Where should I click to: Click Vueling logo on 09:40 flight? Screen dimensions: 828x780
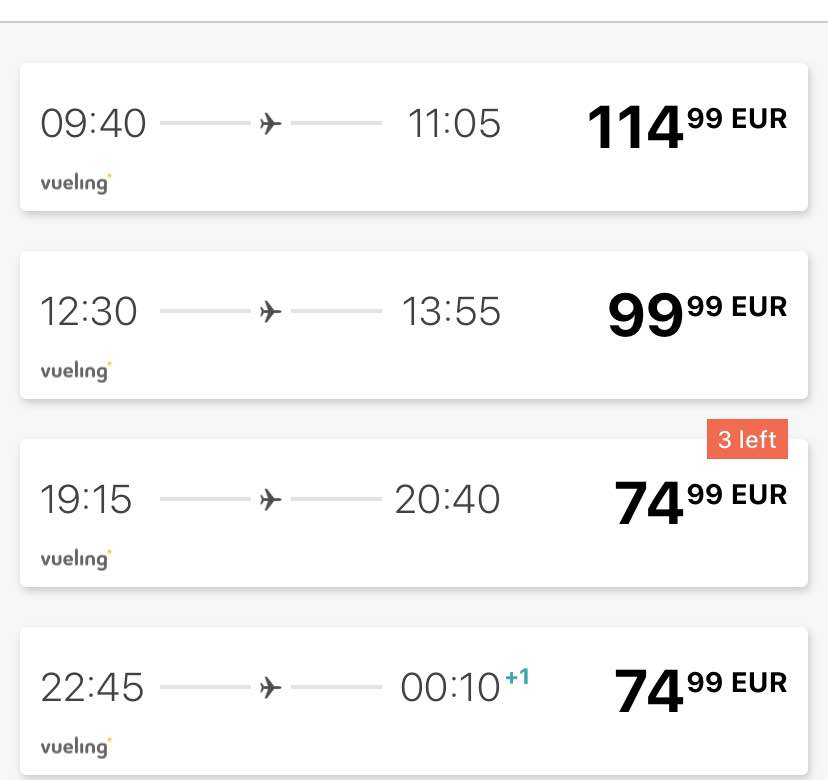[x=76, y=183]
